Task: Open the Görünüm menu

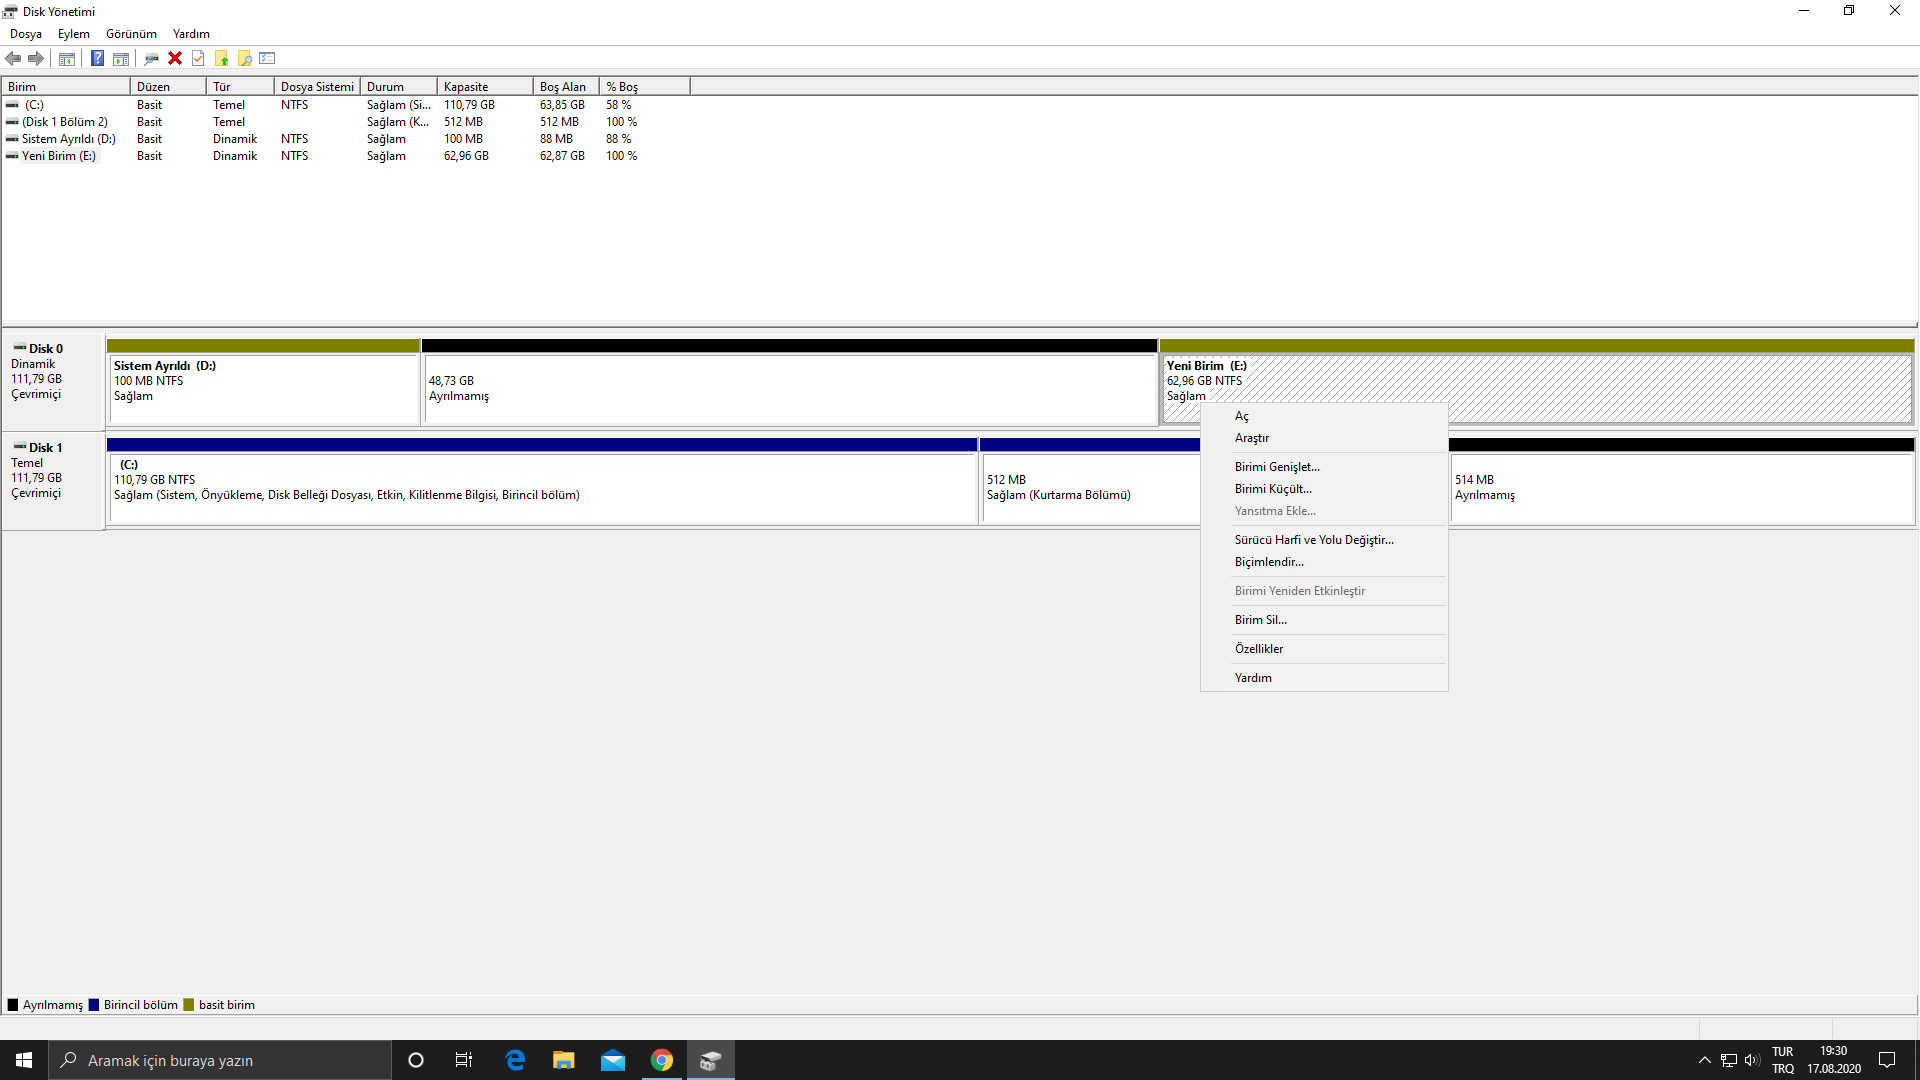Action: 131,34
